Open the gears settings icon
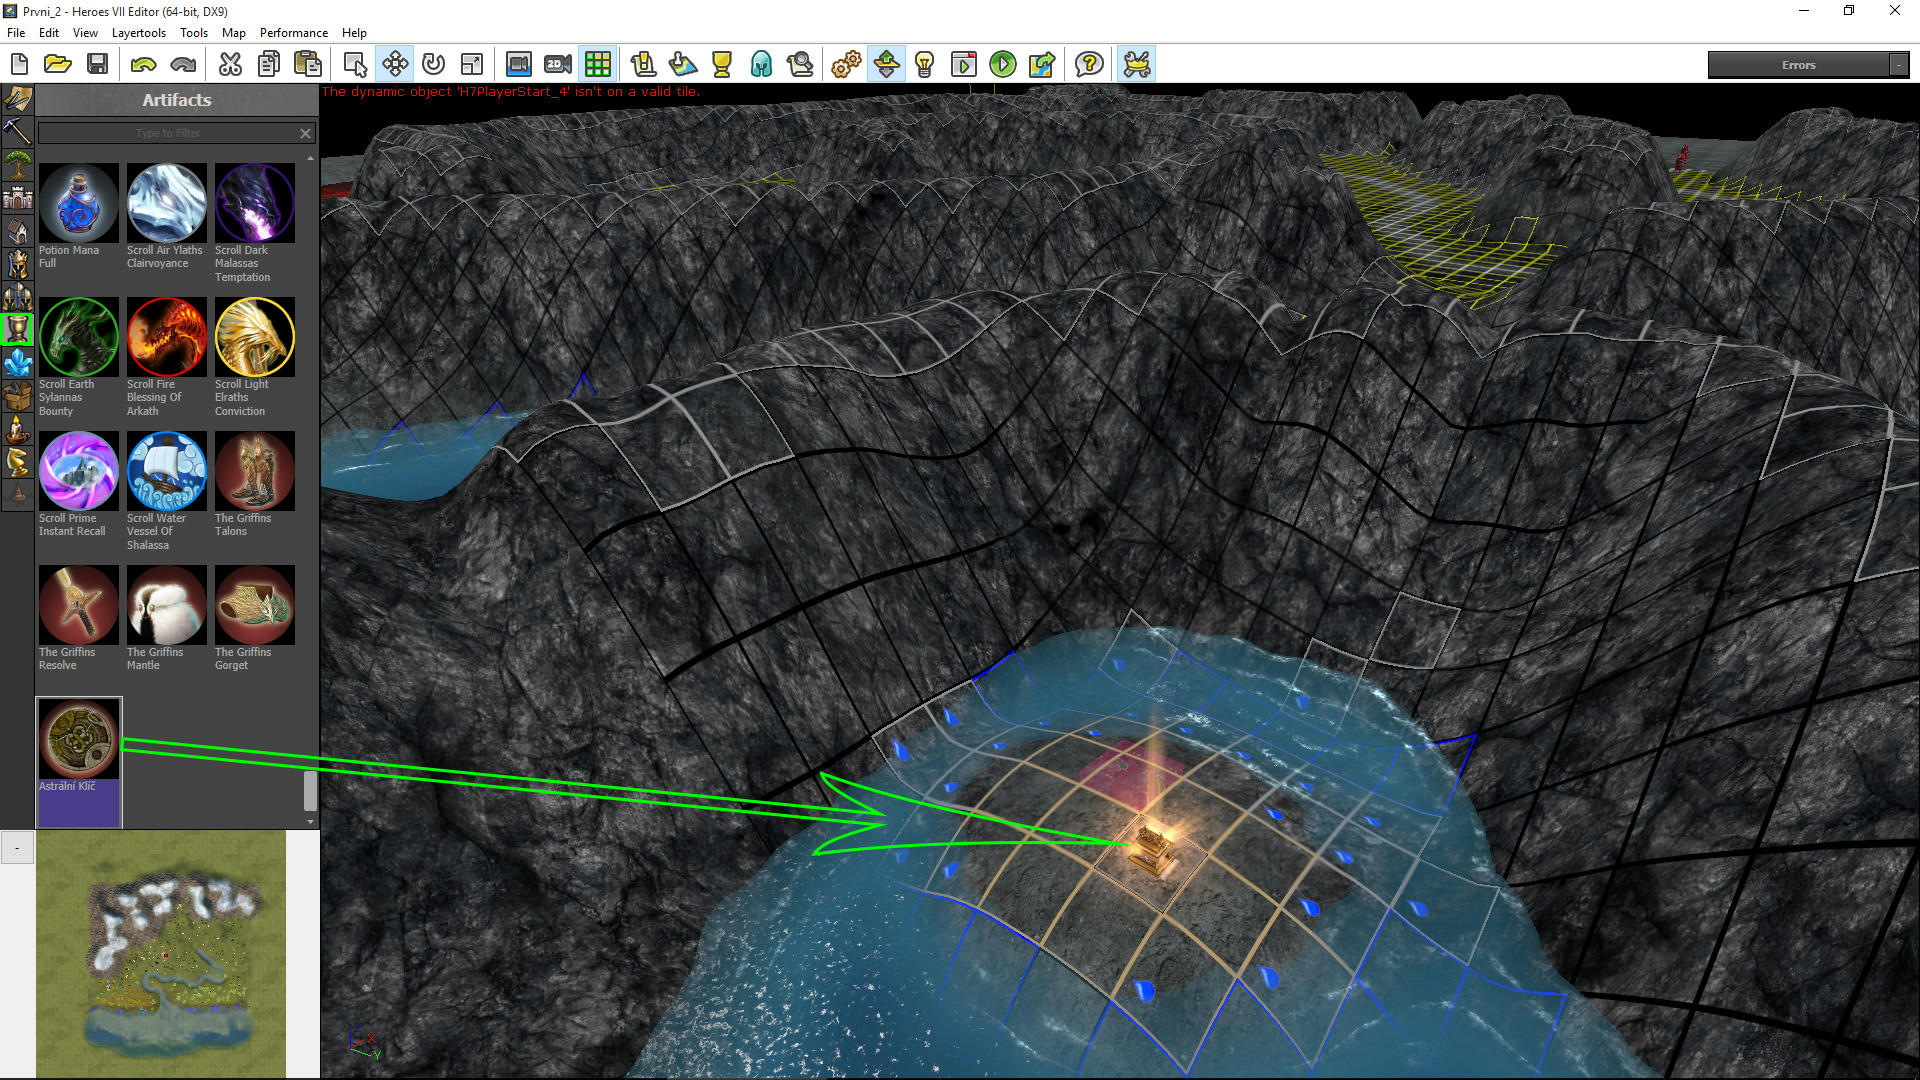1920x1080 pixels. (846, 65)
